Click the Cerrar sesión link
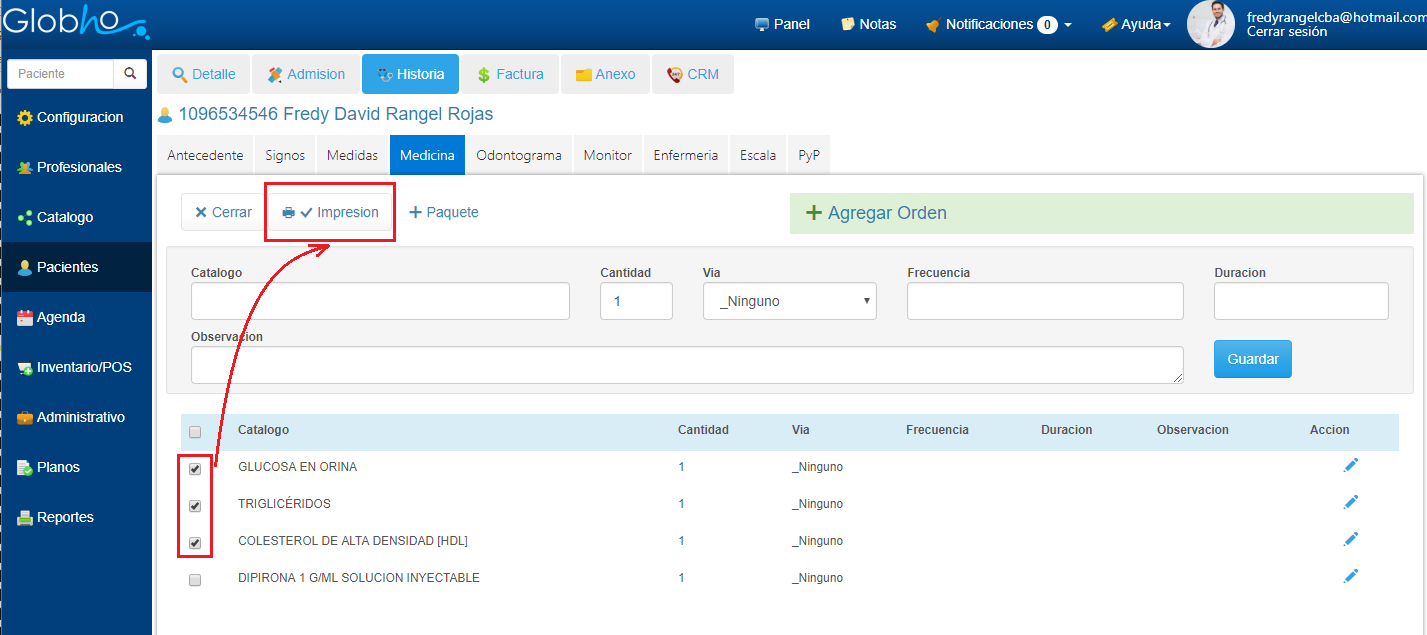This screenshot has height=635, width=1427. click(x=1287, y=32)
